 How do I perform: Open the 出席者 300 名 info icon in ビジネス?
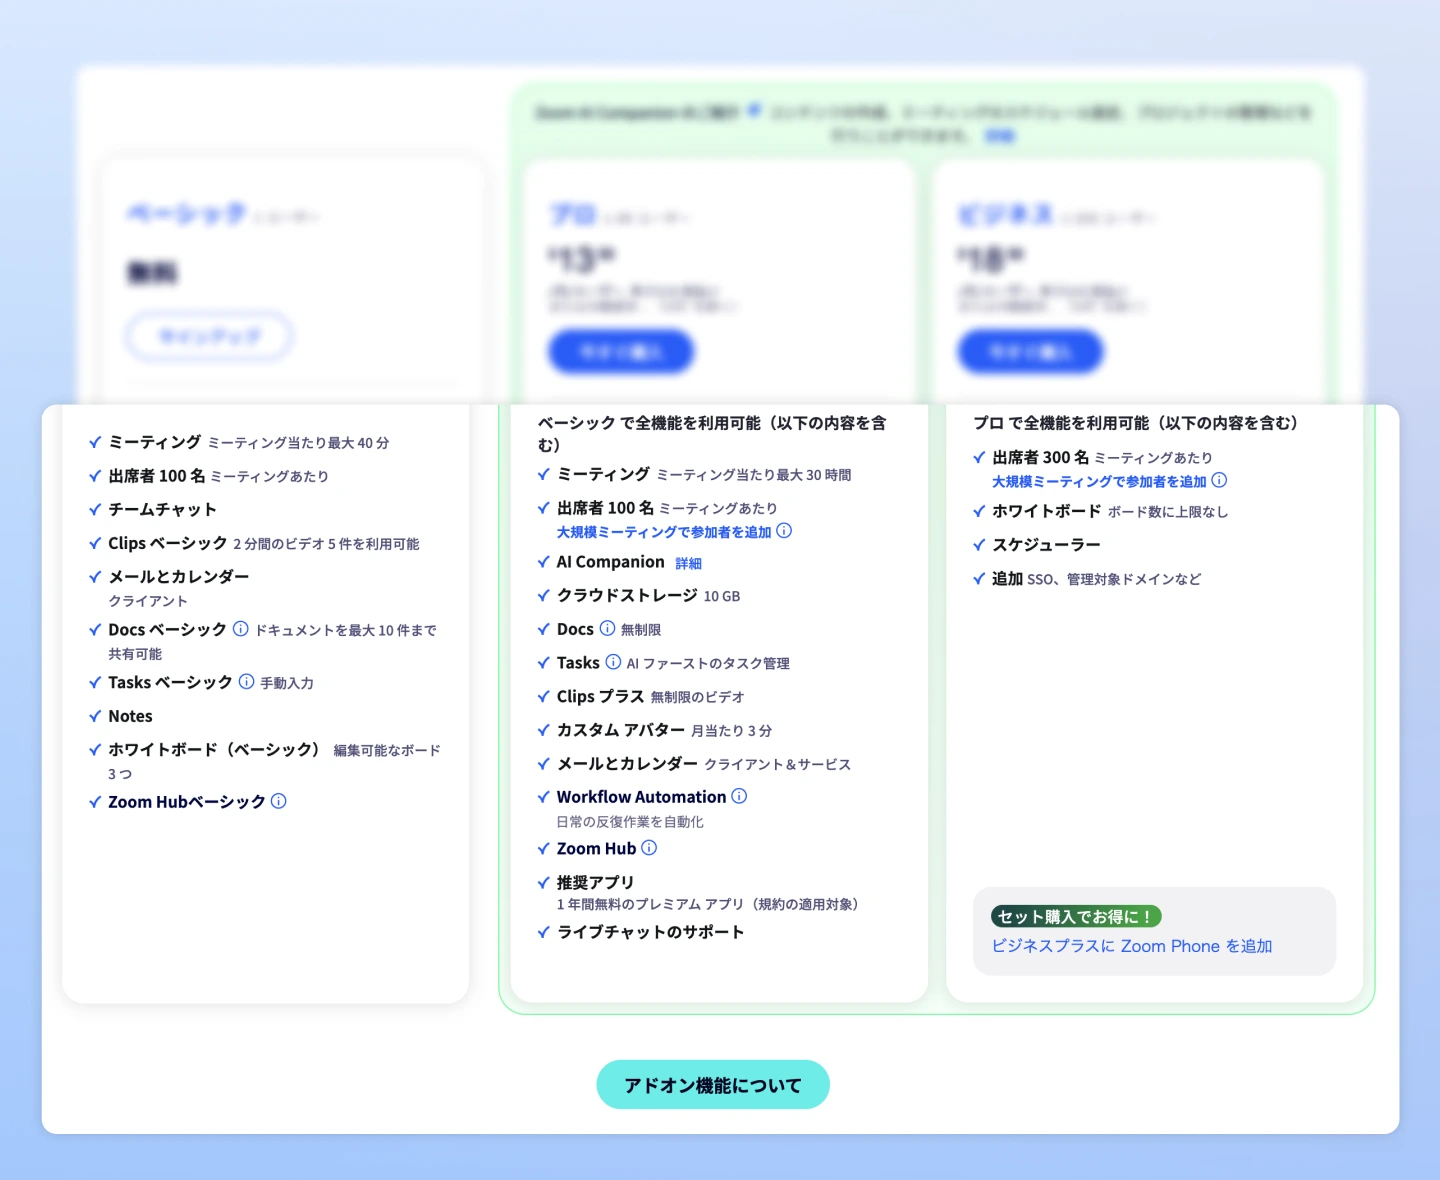coord(1219,481)
